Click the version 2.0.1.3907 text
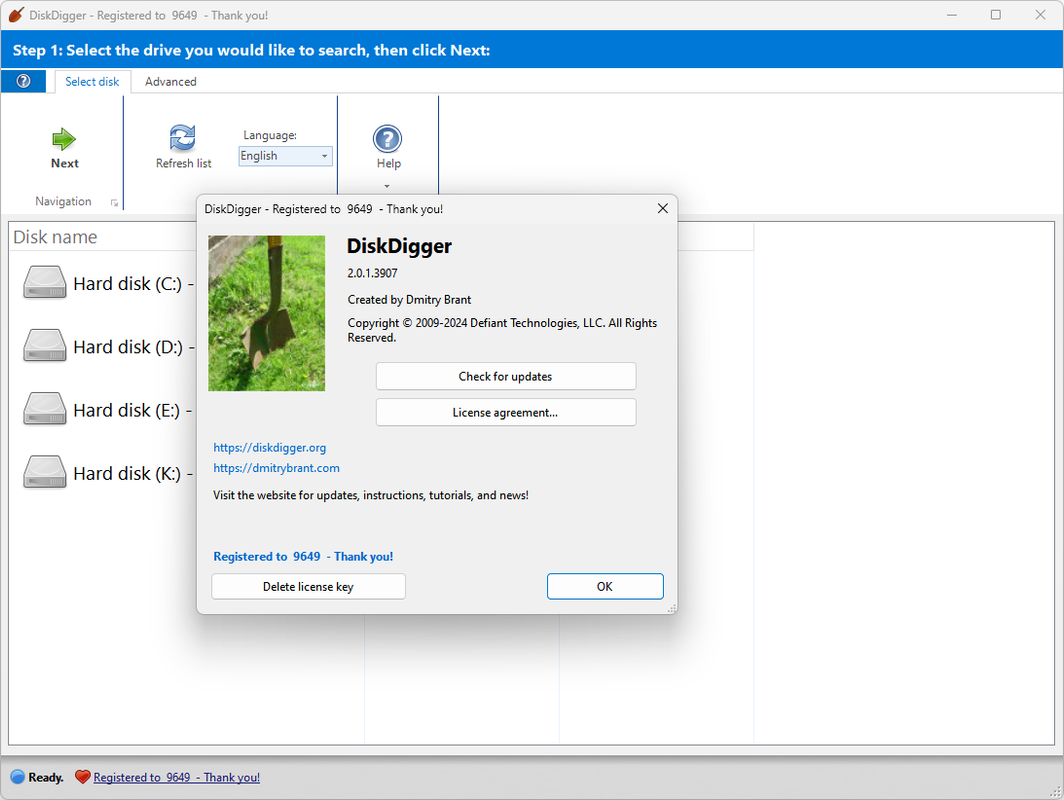The height and width of the screenshot is (800, 1064). click(373, 273)
